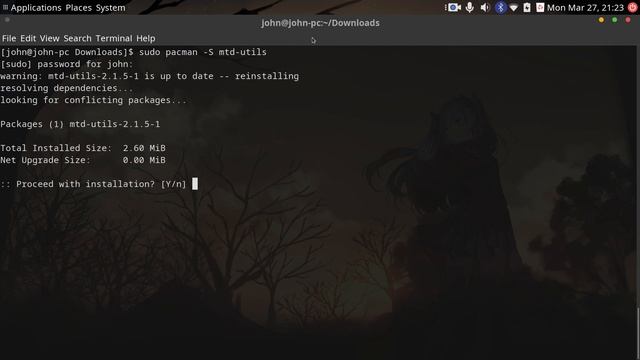Open the Bluetooth tray icon

point(500,7)
